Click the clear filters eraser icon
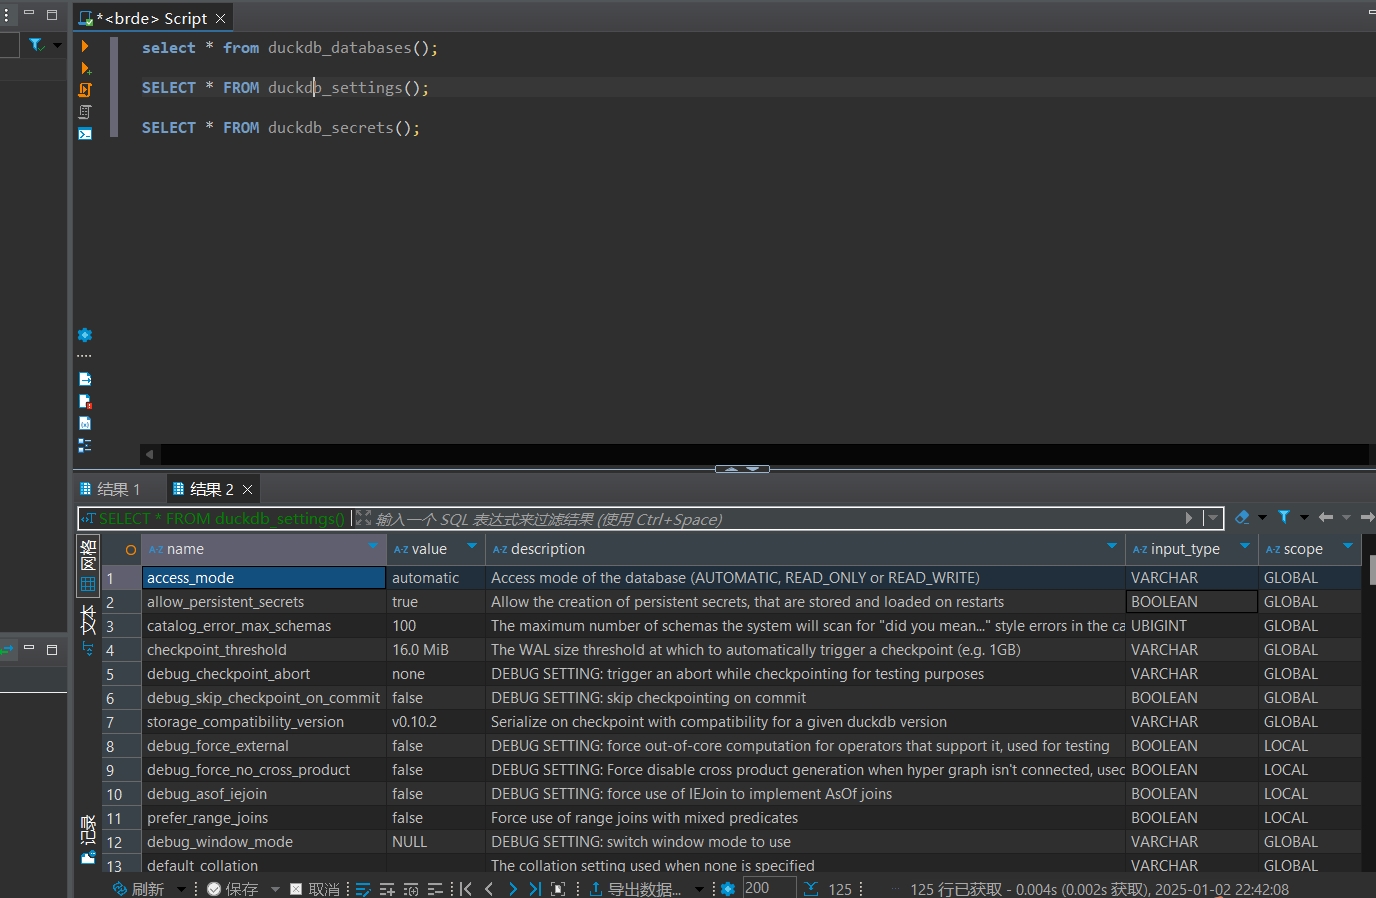1376x898 pixels. tap(1242, 517)
